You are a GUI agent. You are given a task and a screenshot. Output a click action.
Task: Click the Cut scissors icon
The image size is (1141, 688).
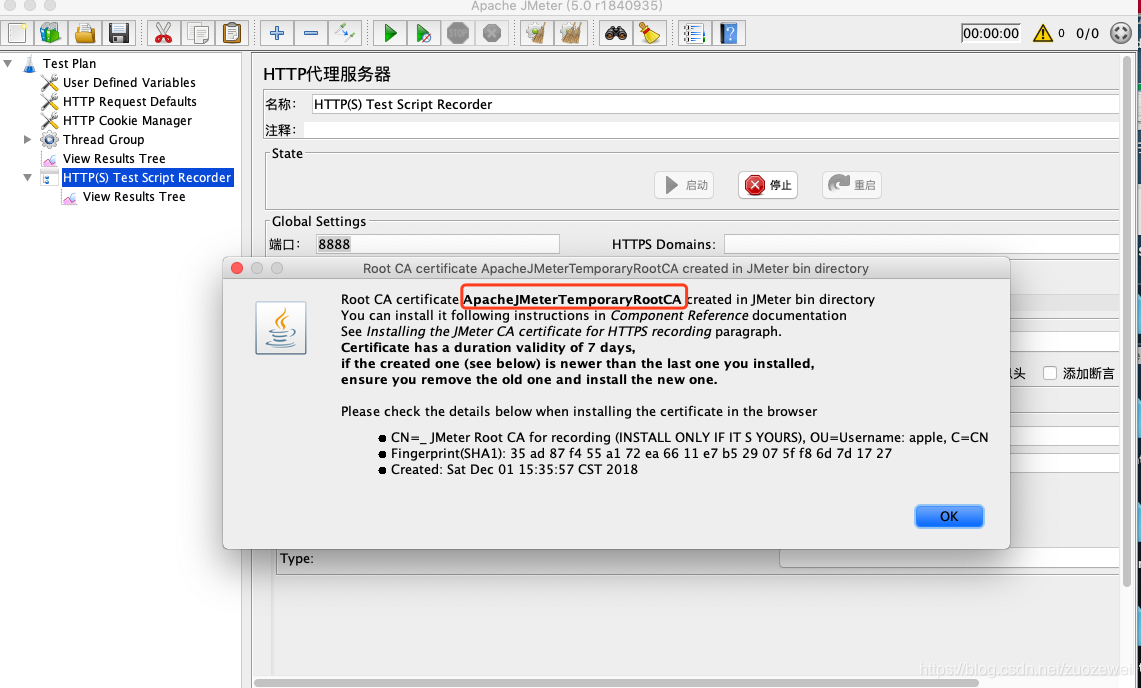click(163, 33)
